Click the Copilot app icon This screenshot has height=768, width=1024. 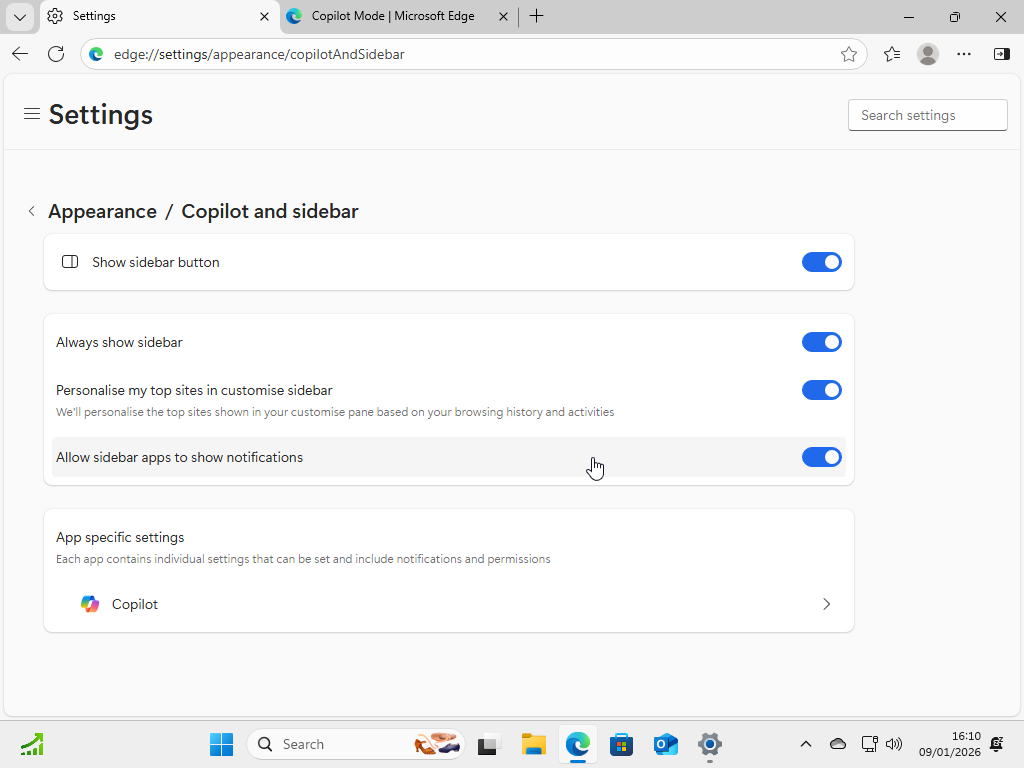click(89, 604)
